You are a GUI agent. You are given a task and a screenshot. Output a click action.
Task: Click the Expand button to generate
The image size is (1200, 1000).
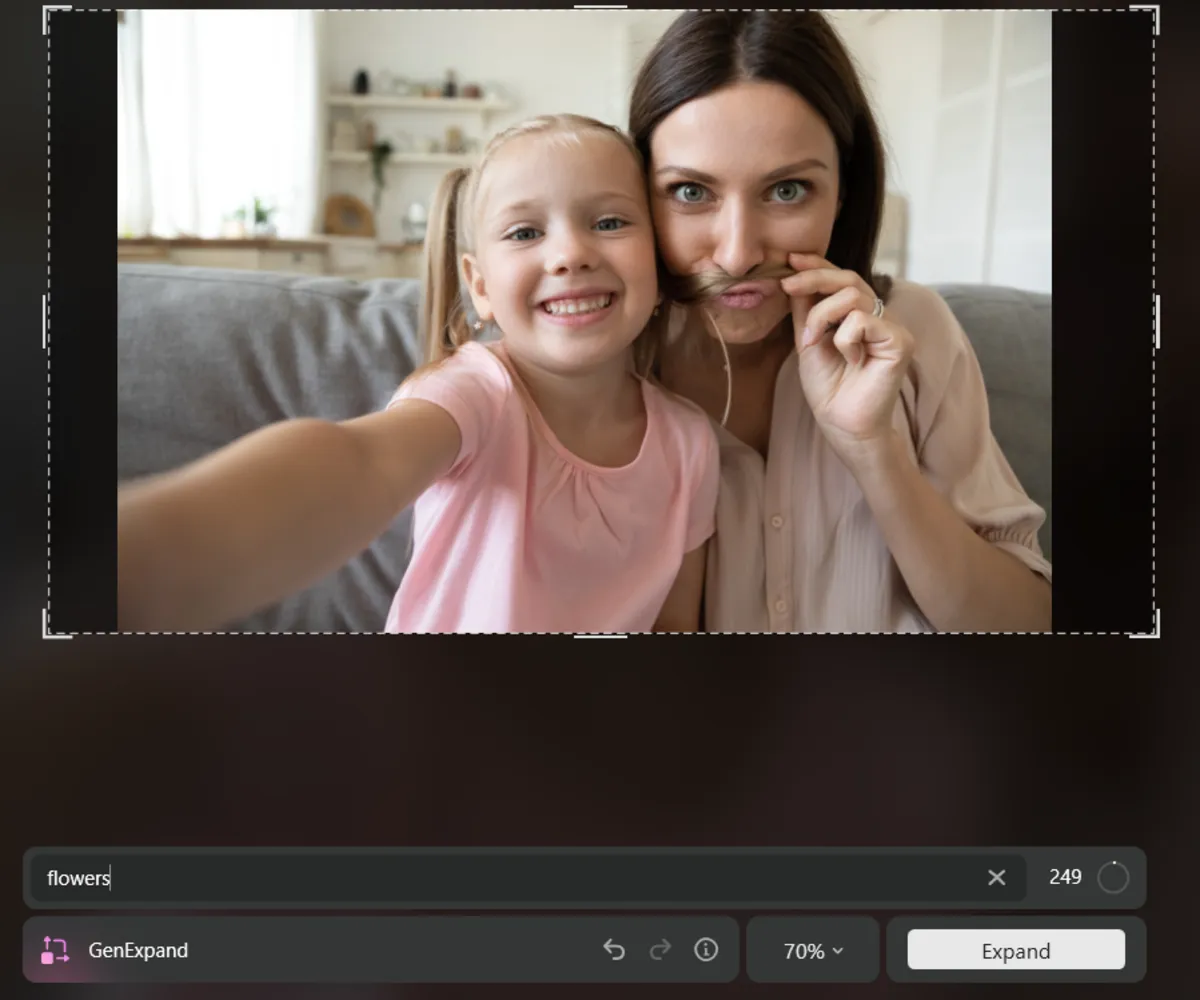tap(1015, 950)
